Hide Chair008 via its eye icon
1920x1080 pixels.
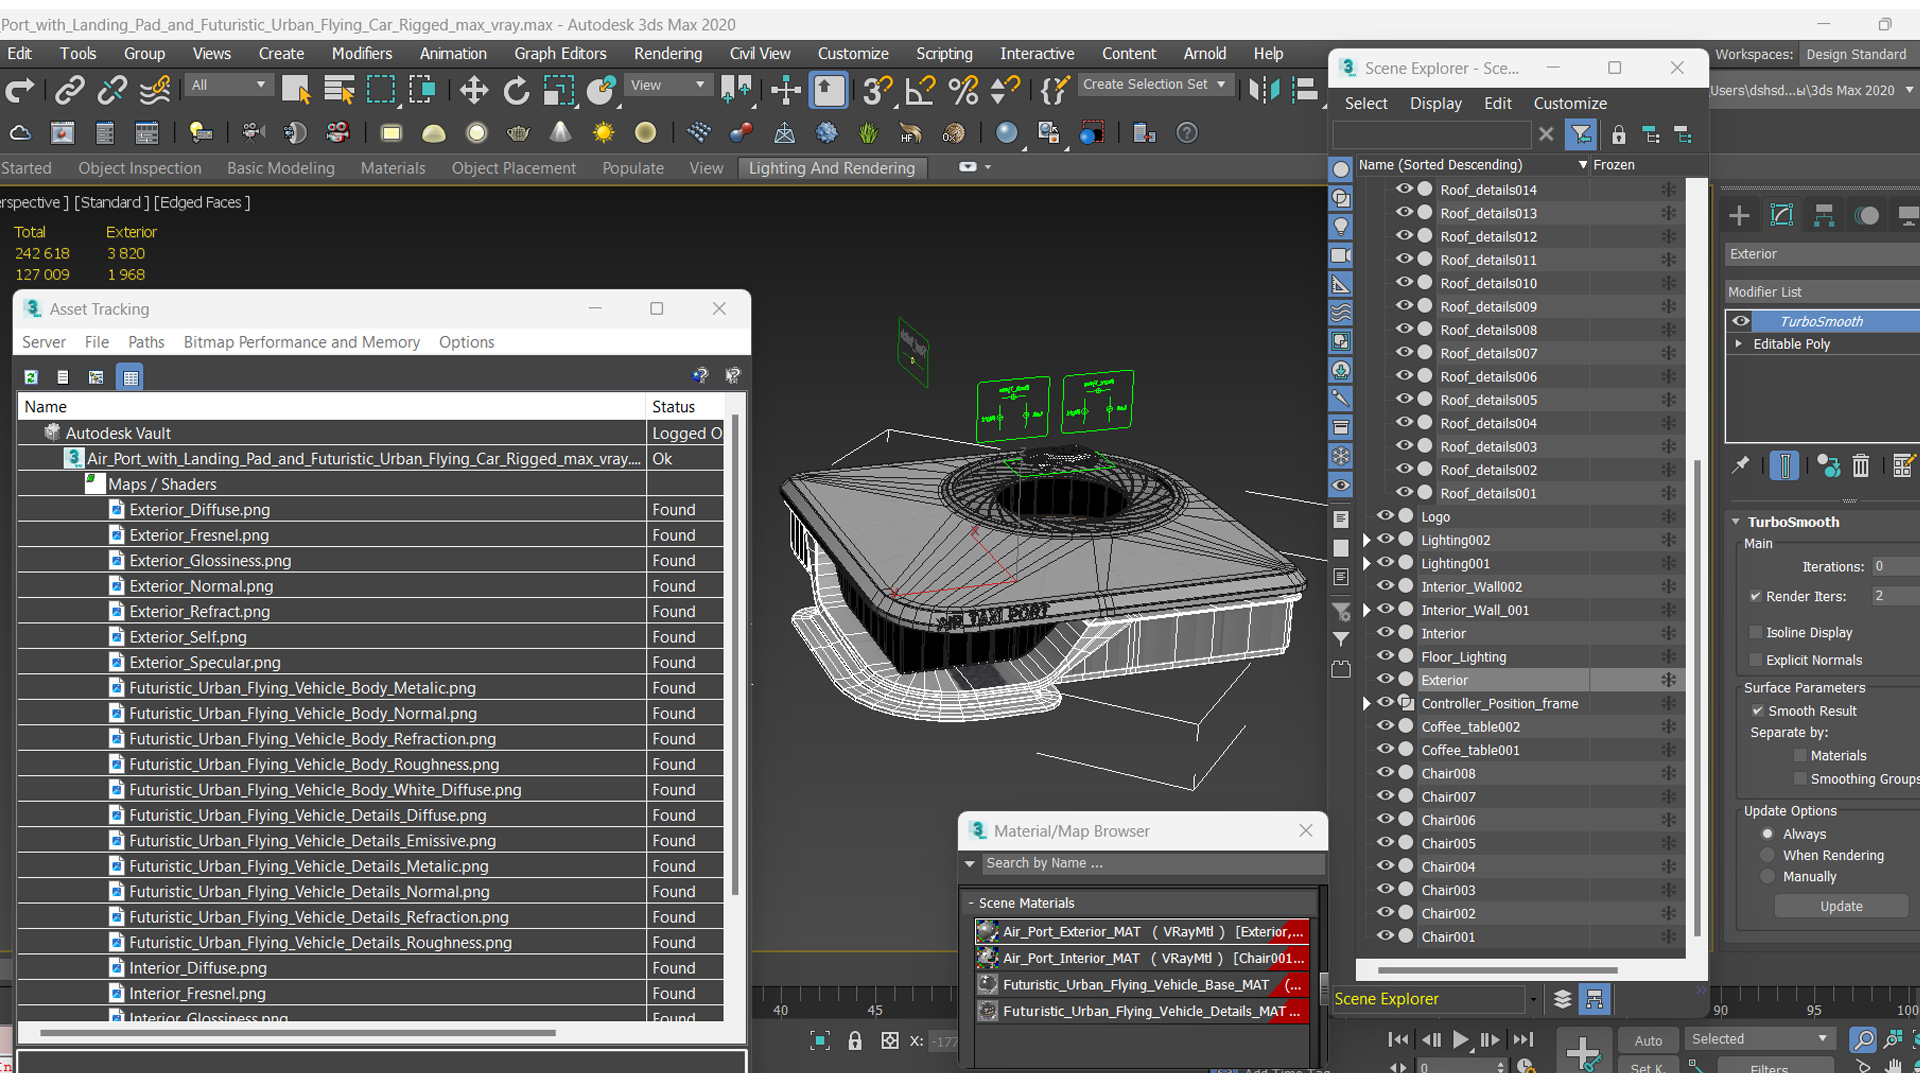click(1385, 773)
